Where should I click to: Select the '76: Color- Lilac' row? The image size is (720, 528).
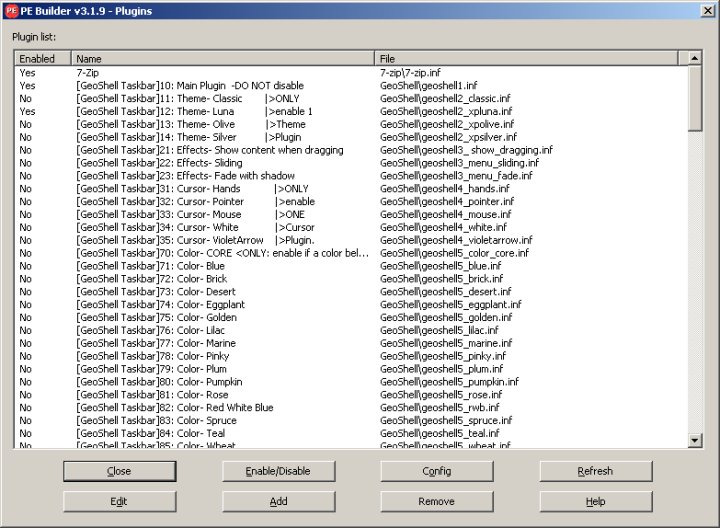point(351,330)
